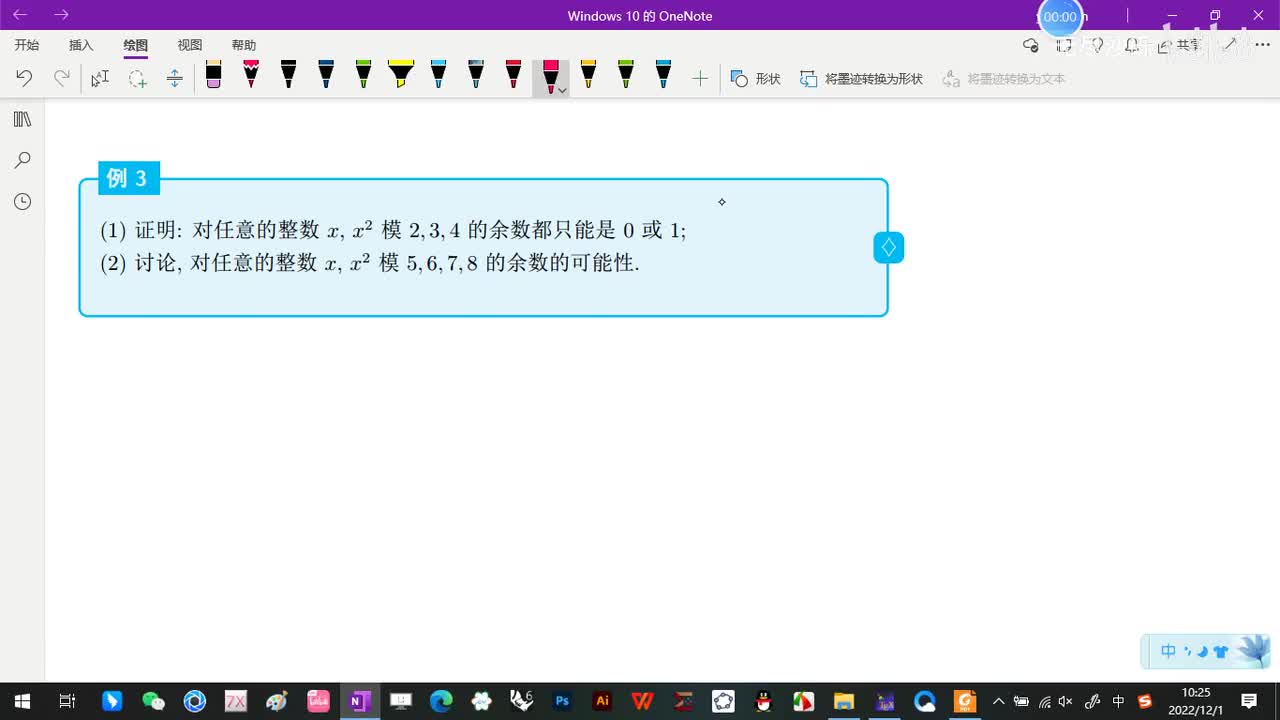
Task: Open File Explorer from the taskbar
Action: point(844,701)
